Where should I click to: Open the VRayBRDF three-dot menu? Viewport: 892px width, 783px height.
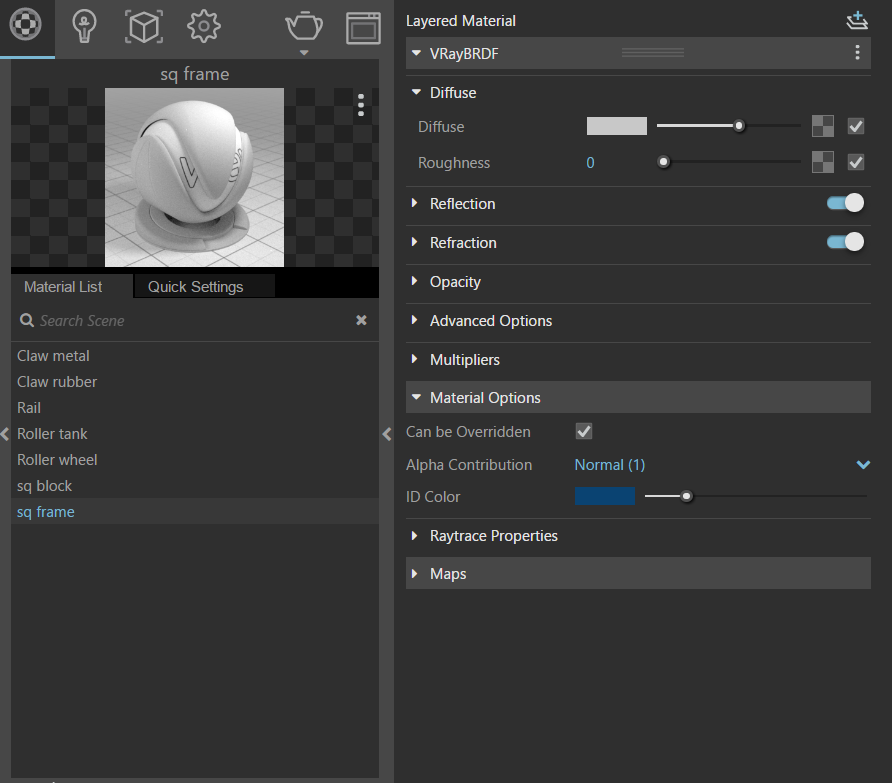pyautogui.click(x=856, y=54)
